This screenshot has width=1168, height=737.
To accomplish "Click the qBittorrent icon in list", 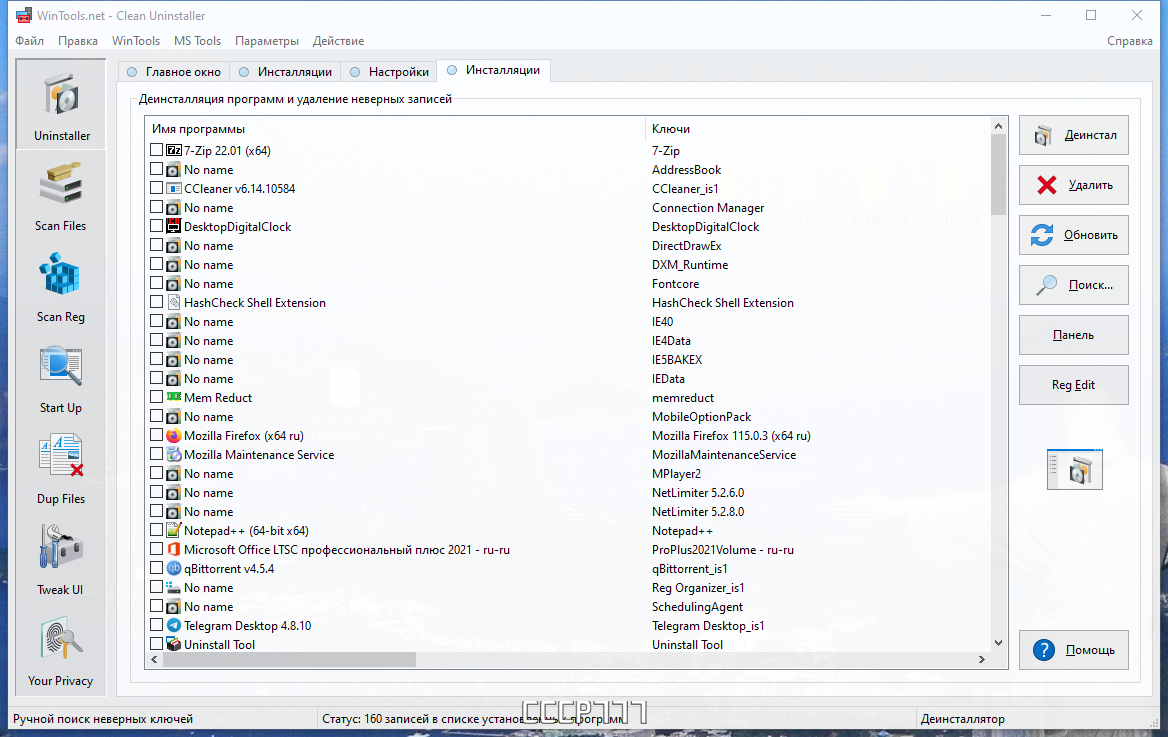I will pyautogui.click(x=174, y=569).
